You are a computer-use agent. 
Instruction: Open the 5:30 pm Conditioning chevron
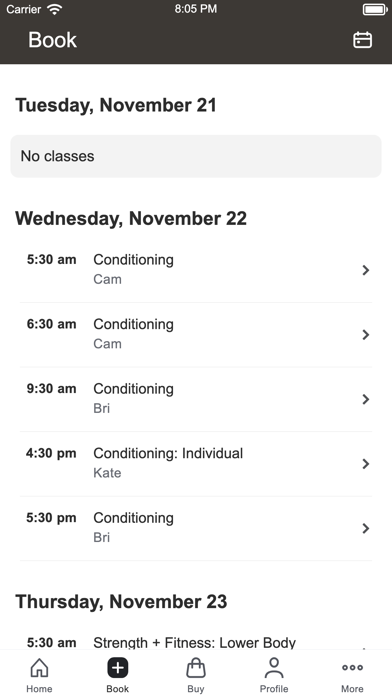pyautogui.click(x=366, y=528)
